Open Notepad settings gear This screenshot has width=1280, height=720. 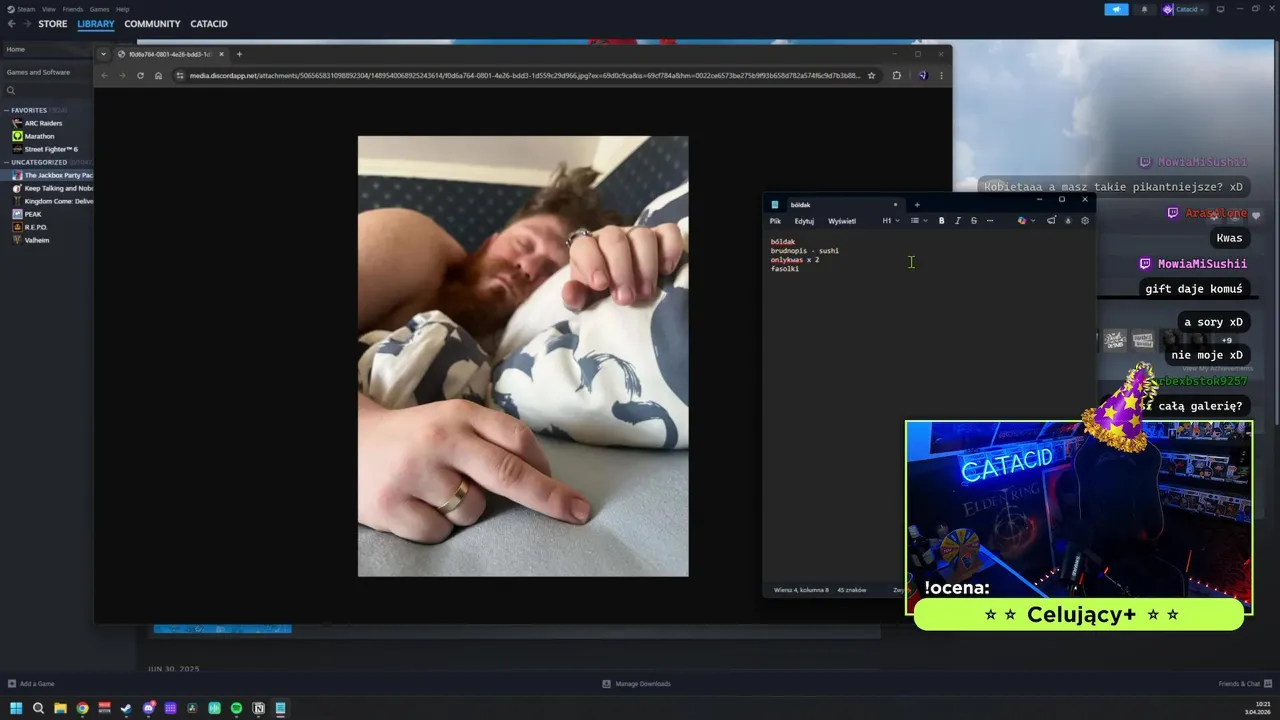click(x=1085, y=221)
